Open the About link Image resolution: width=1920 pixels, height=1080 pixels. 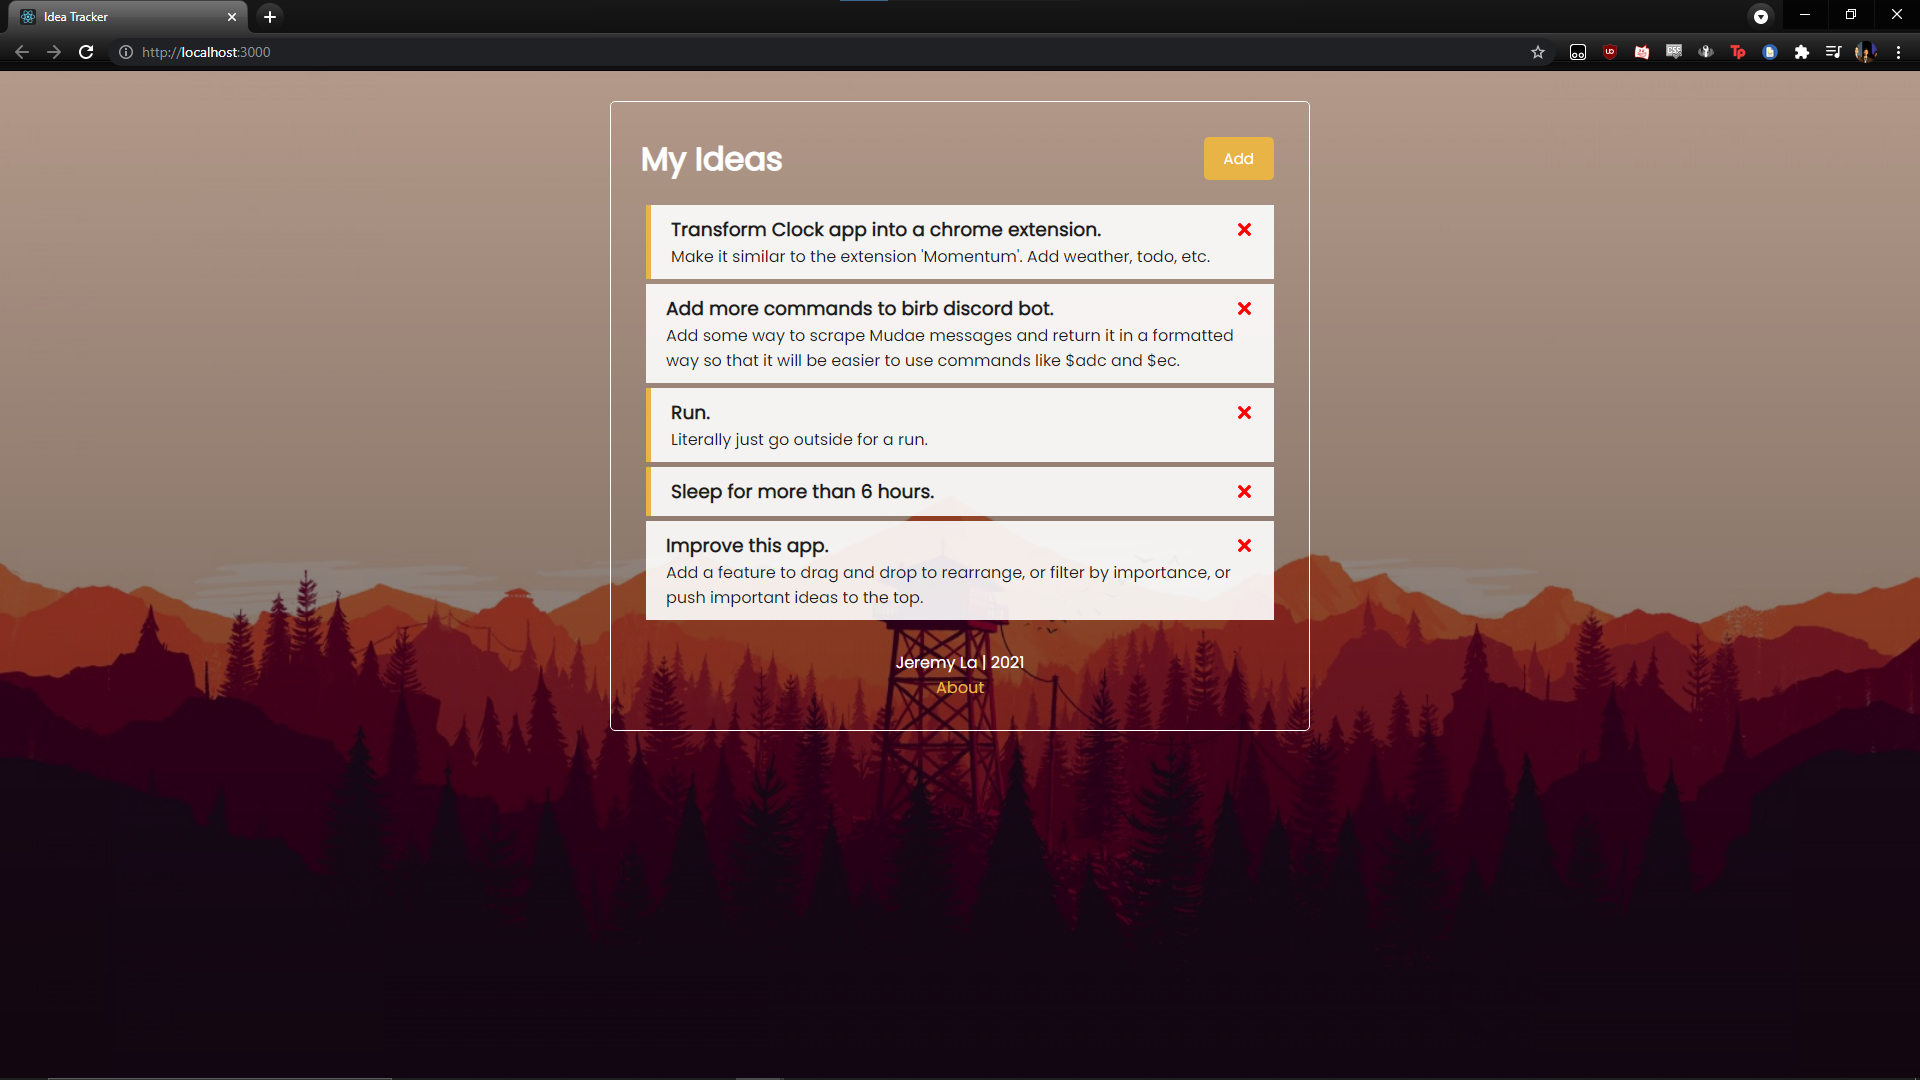pos(959,687)
